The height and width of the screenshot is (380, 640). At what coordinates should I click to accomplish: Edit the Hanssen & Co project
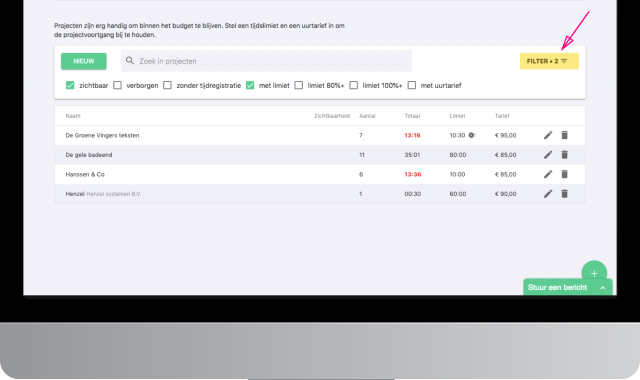[548, 174]
